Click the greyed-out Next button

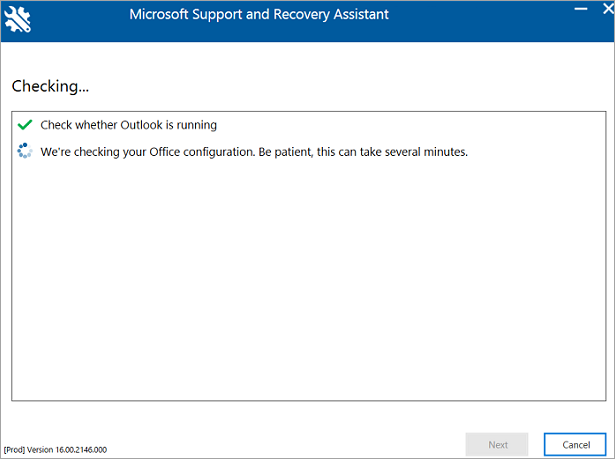(x=498, y=444)
